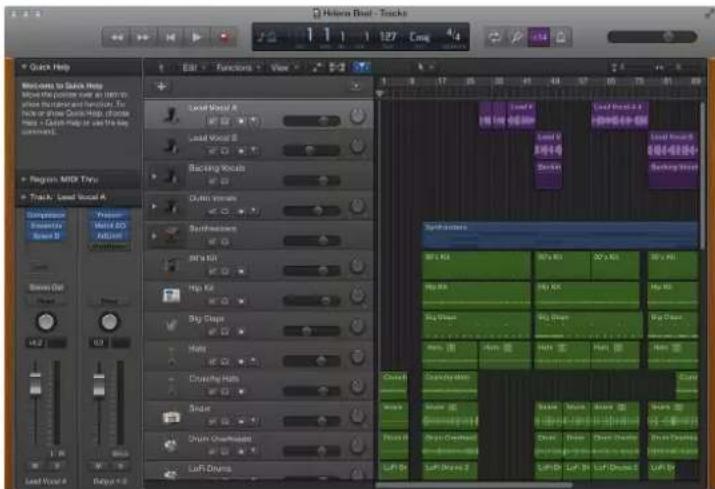Click the 80's Kit track icon

coord(171,266)
